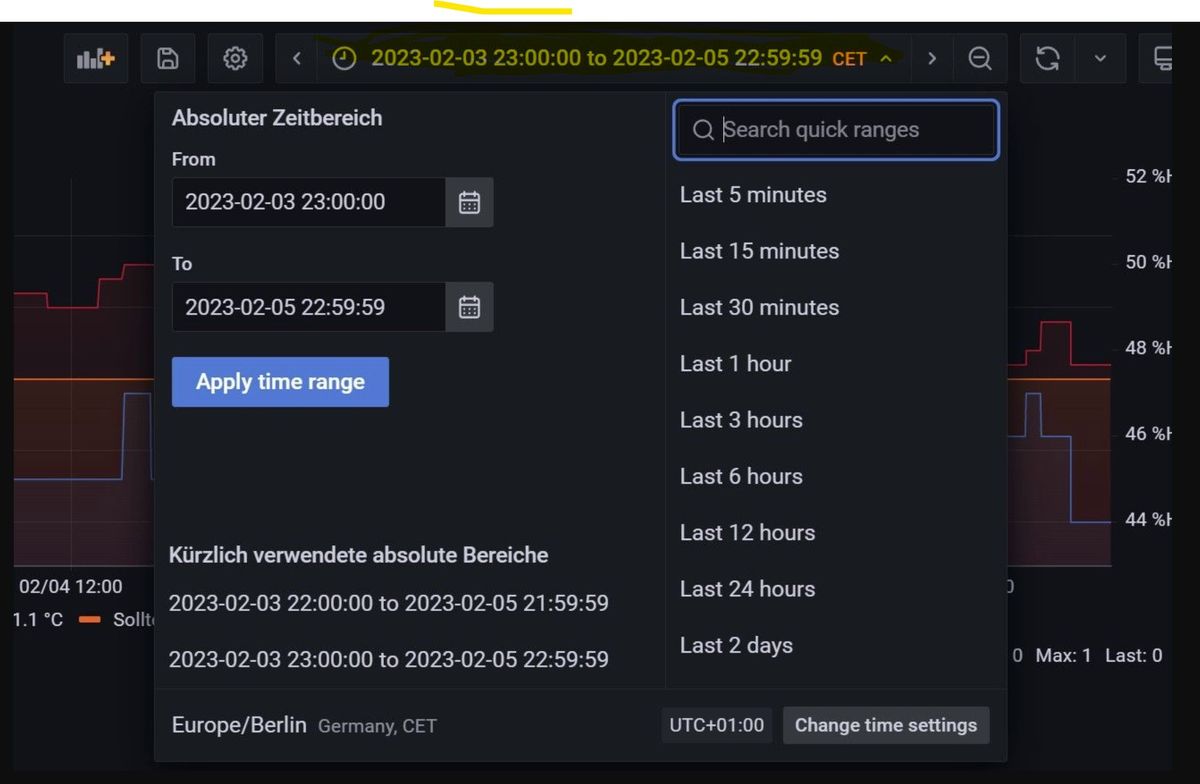
Task: Open dashboard settings gear icon
Action: coord(235,59)
